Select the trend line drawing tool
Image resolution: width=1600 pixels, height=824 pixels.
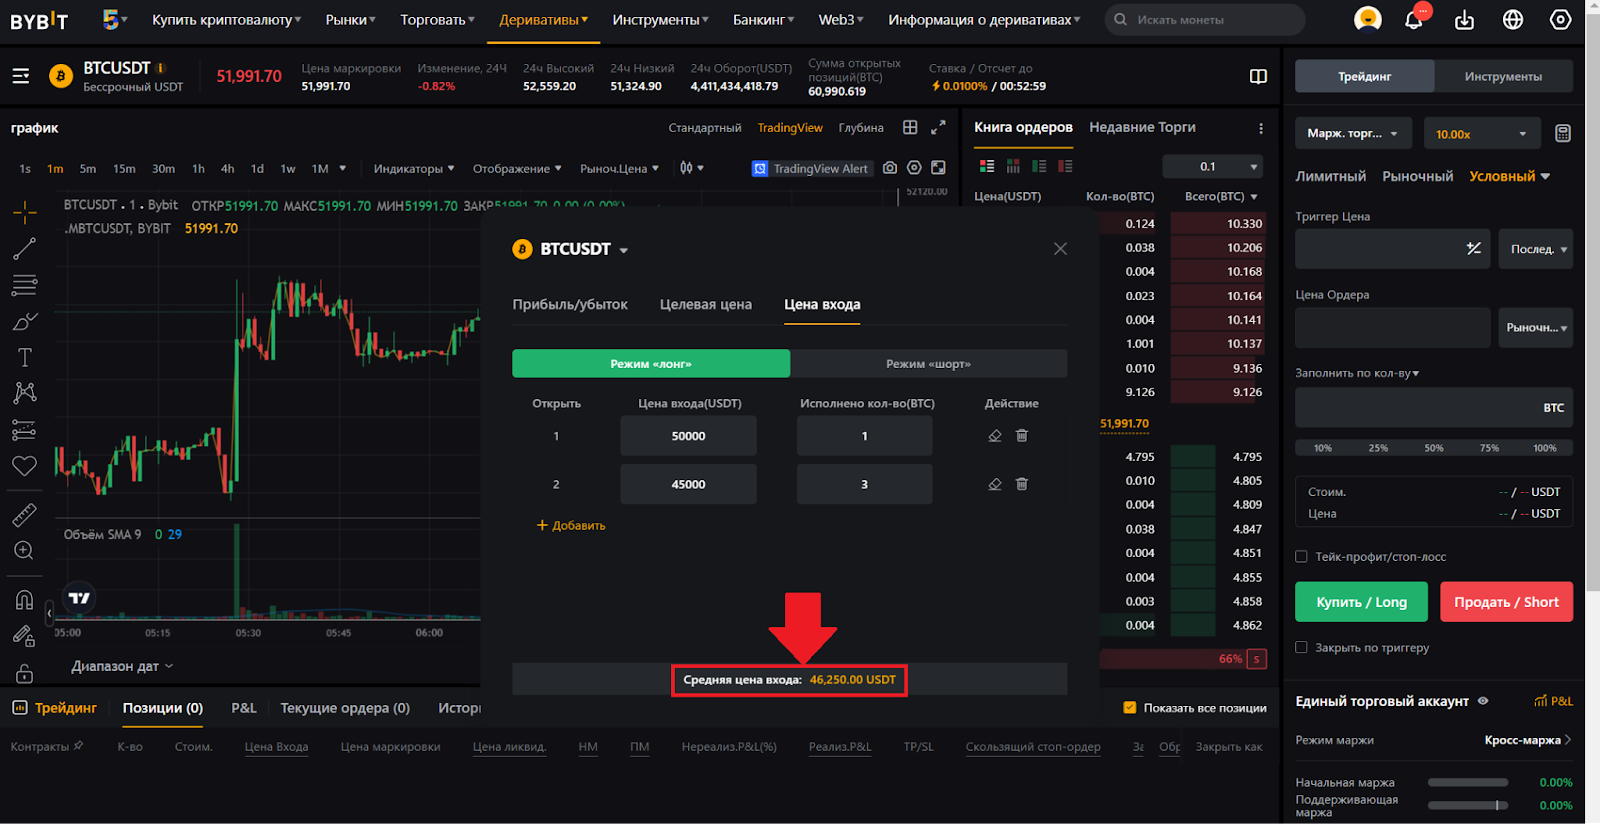[24, 249]
